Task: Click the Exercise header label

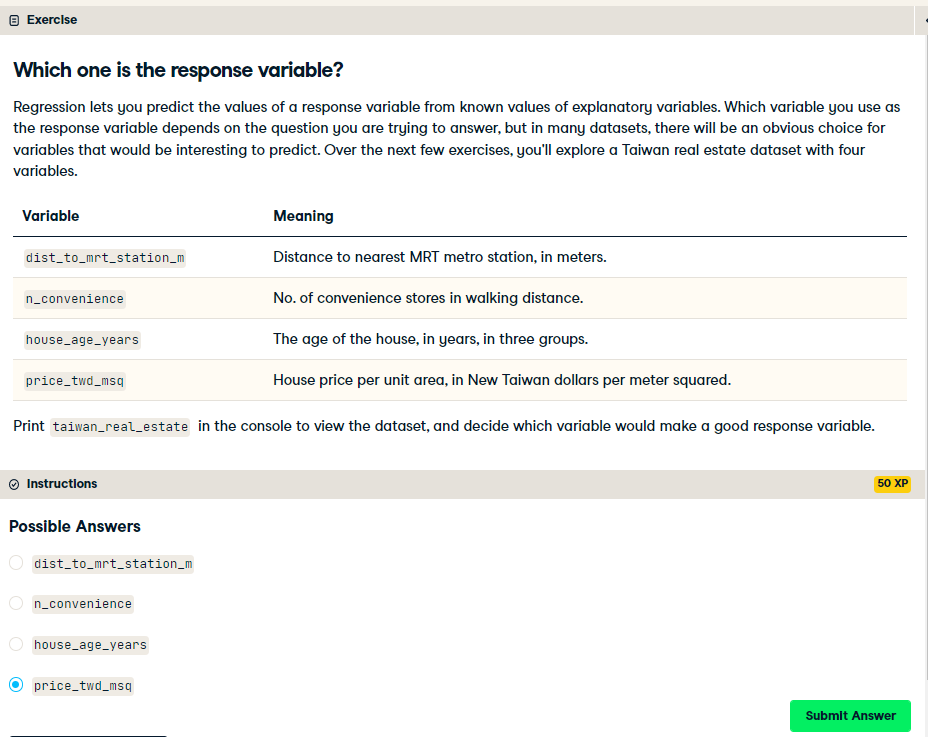Action: tap(51, 20)
